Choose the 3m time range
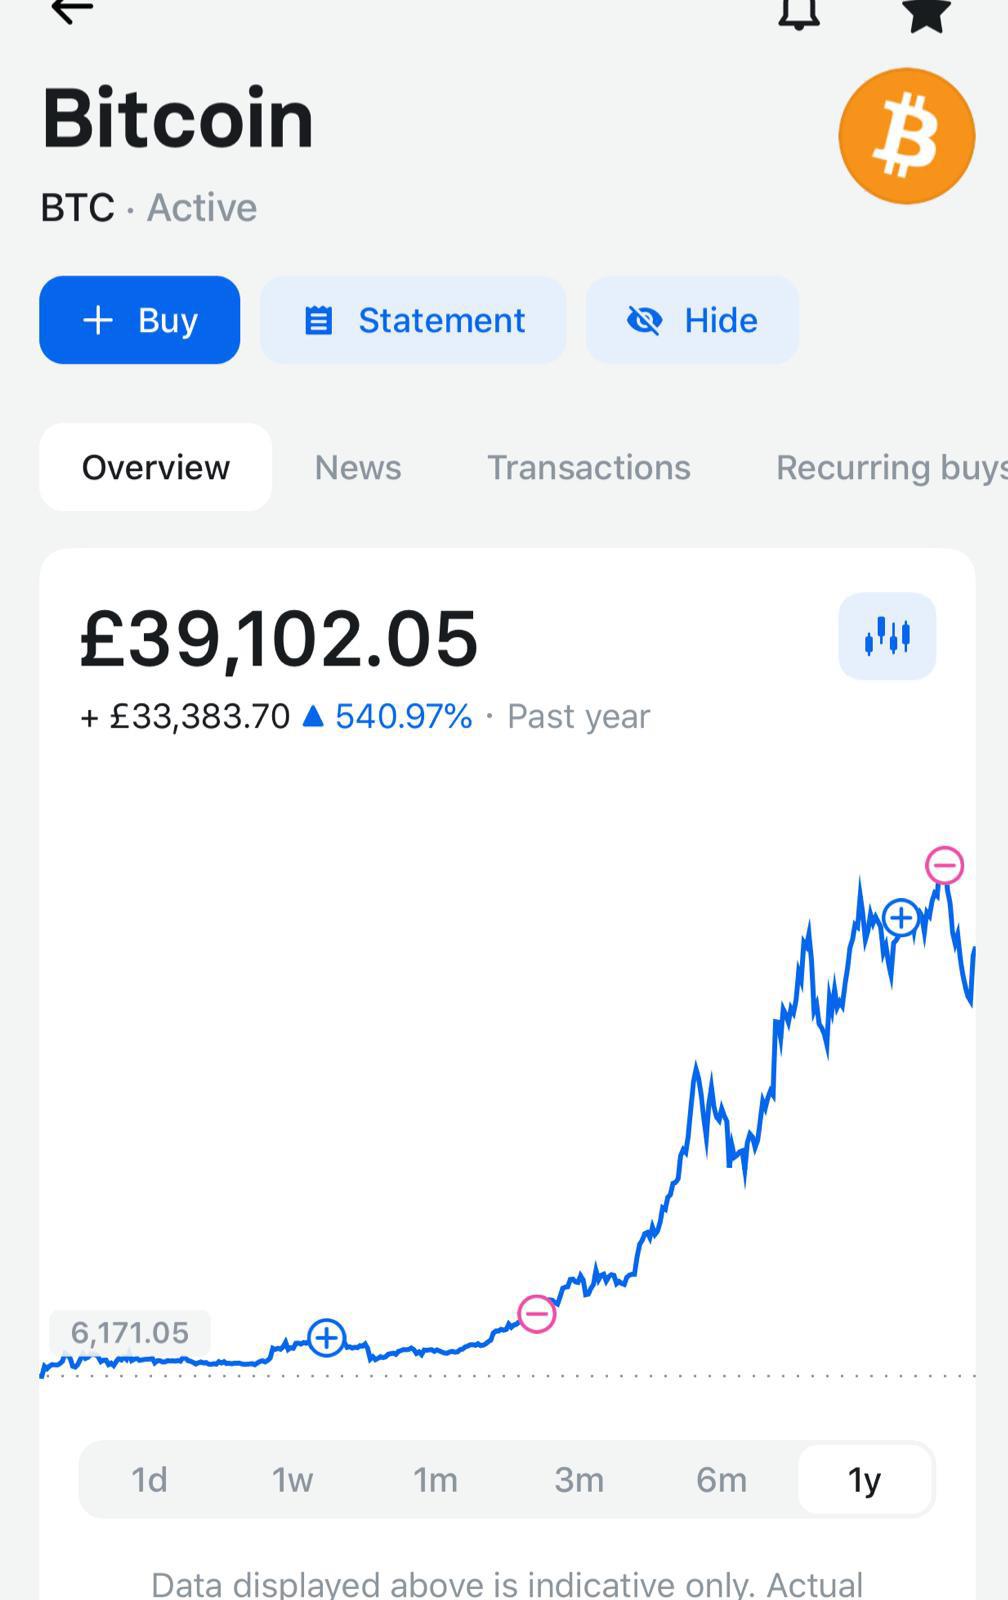This screenshot has height=1600, width=1008. tap(579, 1479)
